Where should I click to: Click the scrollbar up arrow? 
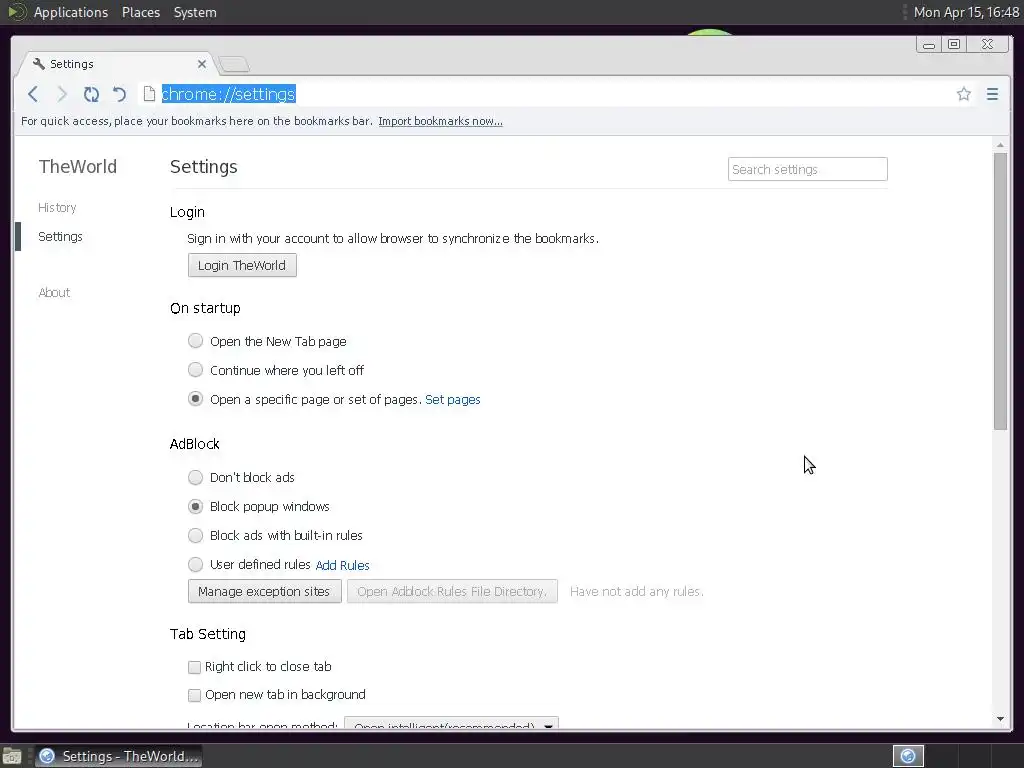pos(1000,144)
